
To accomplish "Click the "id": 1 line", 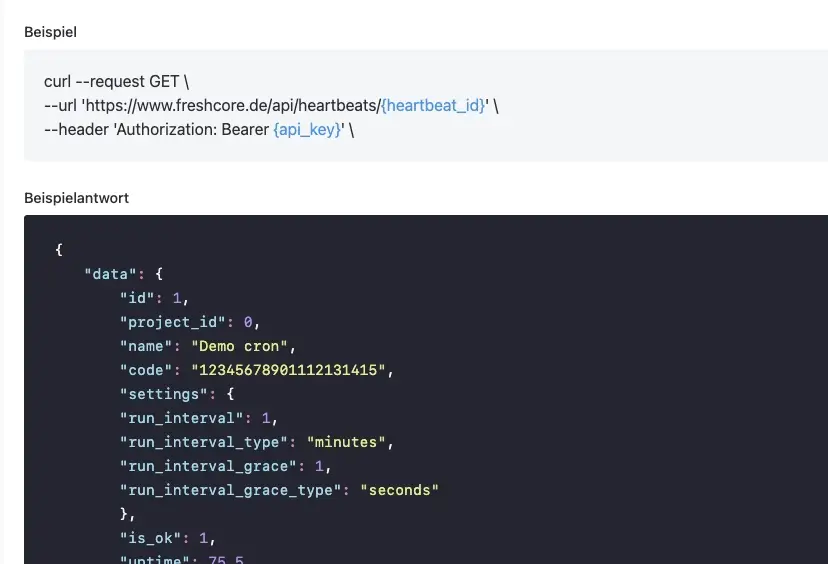I will [154, 298].
